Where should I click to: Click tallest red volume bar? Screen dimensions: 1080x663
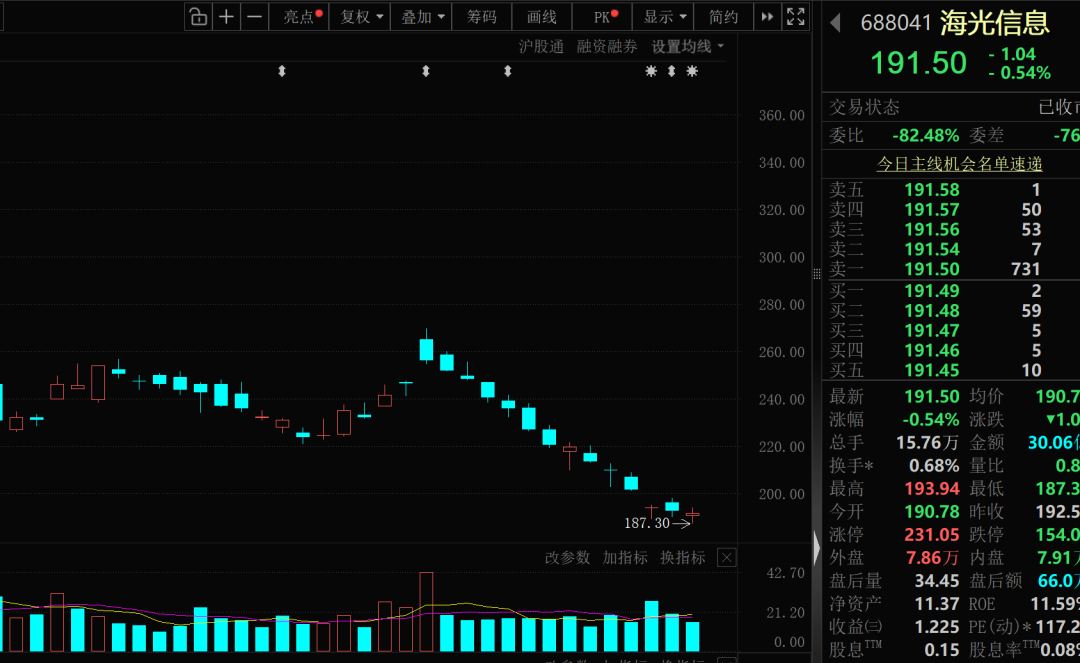point(426,611)
